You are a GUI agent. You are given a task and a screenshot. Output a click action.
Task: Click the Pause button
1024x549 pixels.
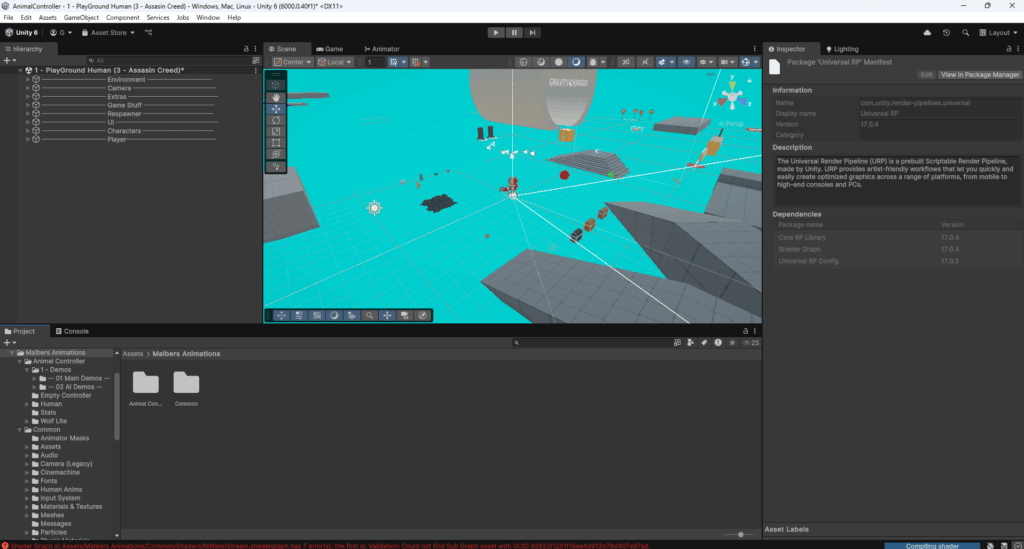tap(514, 33)
